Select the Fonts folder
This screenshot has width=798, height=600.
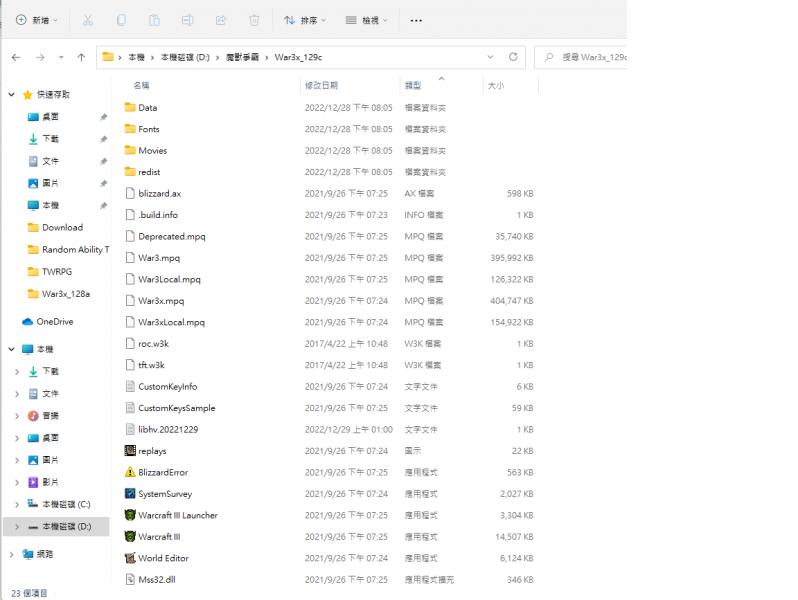click(149, 129)
